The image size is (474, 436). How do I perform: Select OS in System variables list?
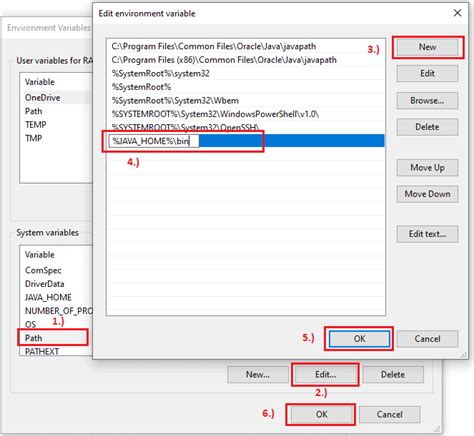tap(56, 324)
